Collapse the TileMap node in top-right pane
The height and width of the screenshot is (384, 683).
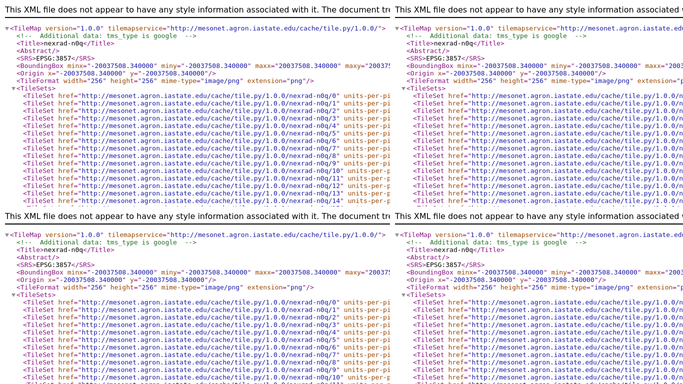[397, 28]
